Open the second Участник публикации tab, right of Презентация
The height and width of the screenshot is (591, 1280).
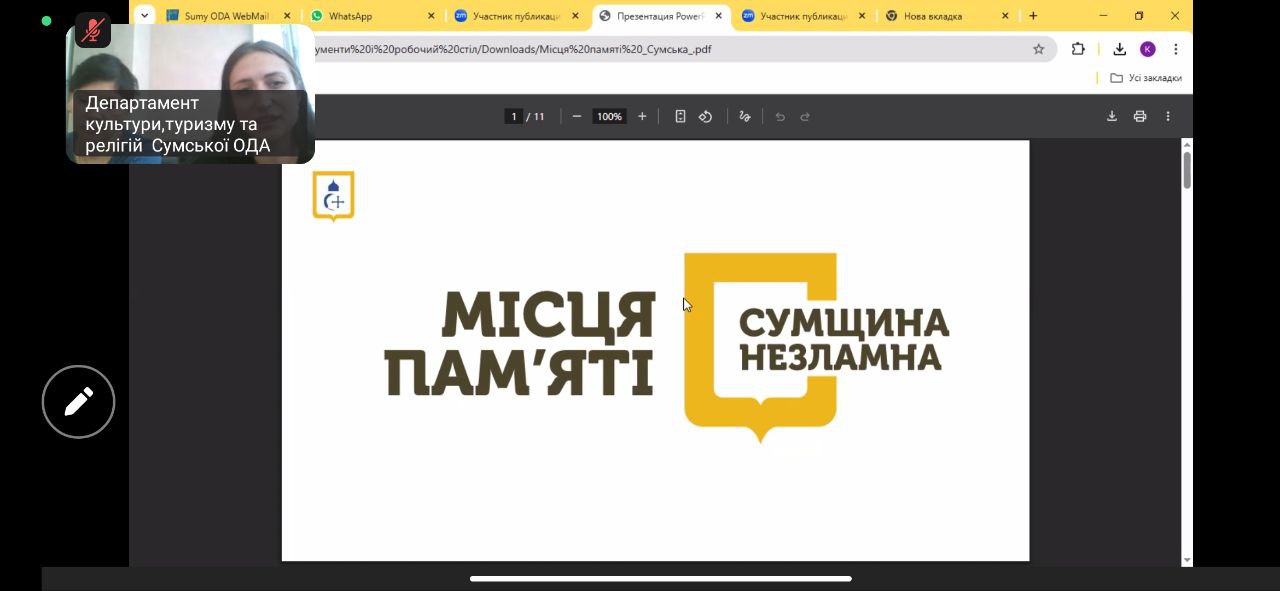(x=805, y=16)
